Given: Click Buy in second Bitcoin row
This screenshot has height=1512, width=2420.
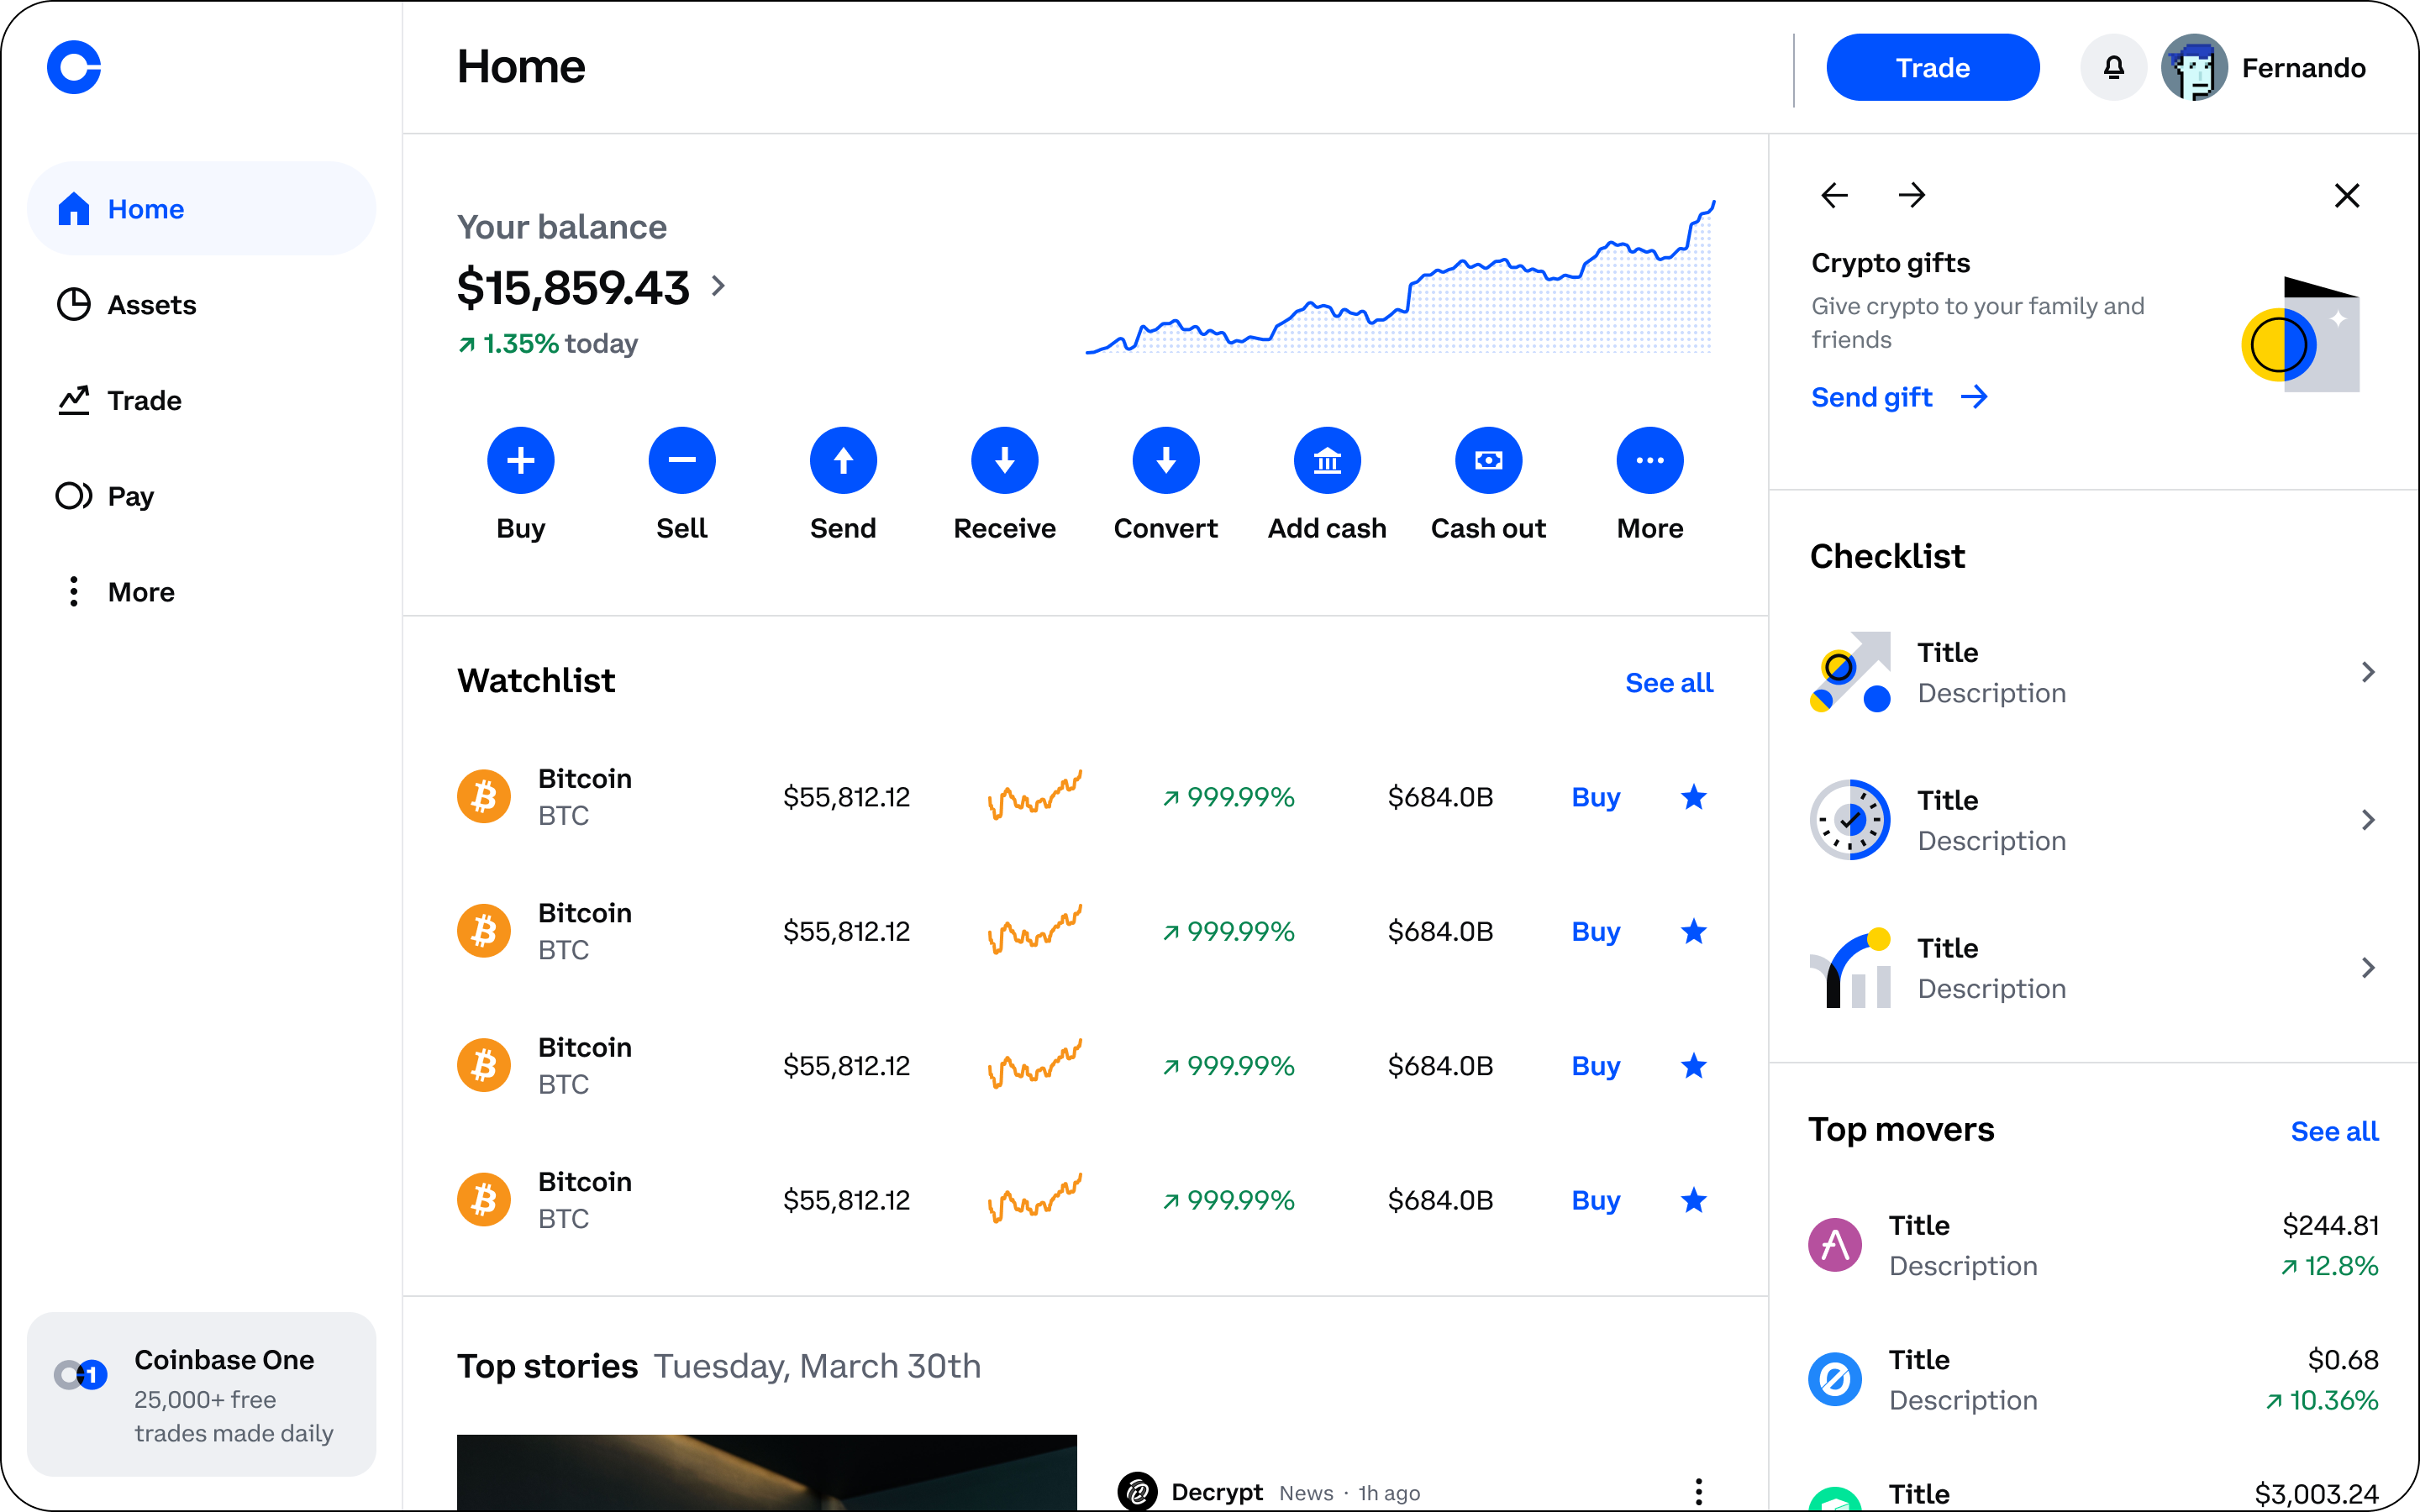Looking at the screenshot, I should 1595,931.
